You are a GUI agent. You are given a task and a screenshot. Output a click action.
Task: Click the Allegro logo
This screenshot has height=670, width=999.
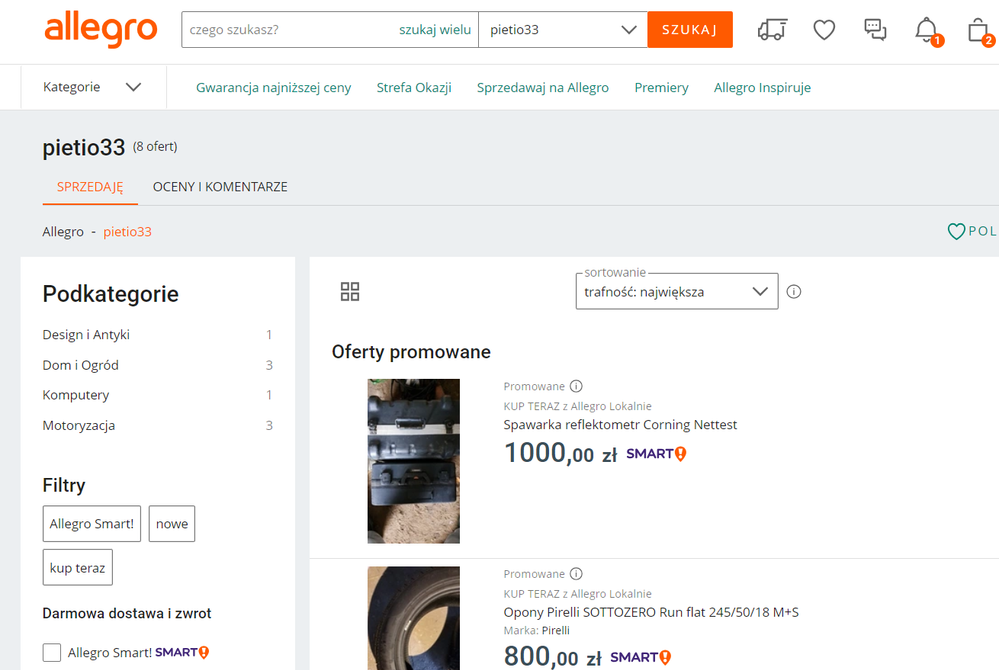coord(101,29)
